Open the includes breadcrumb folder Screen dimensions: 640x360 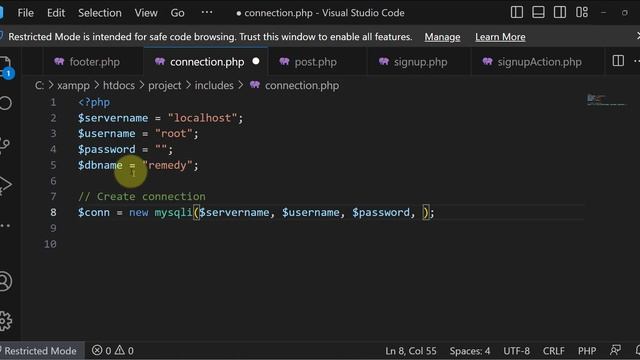click(x=214, y=85)
